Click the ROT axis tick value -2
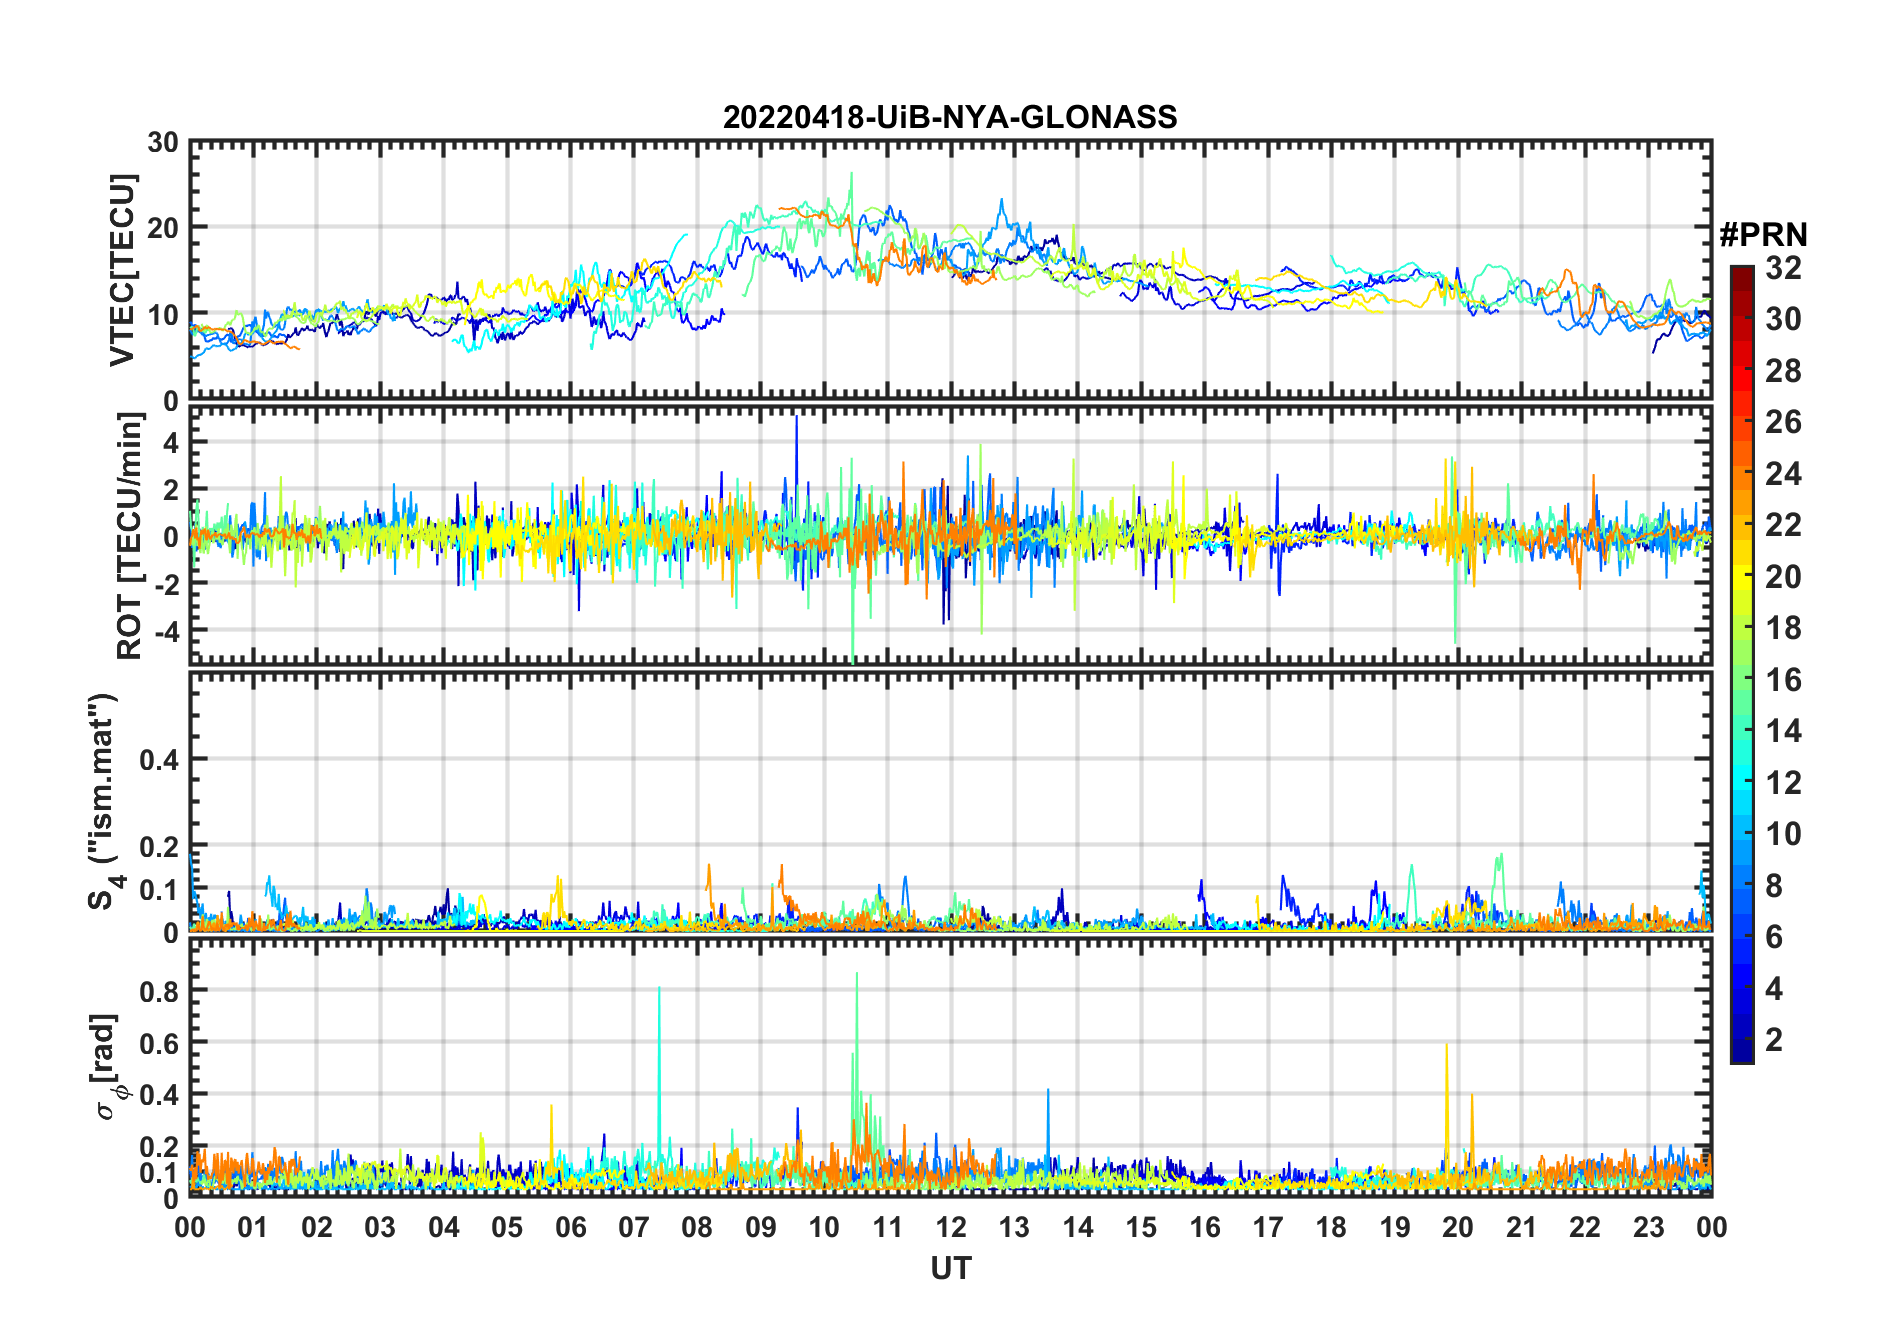This screenshot has height=1330, width=1902. [x=166, y=584]
